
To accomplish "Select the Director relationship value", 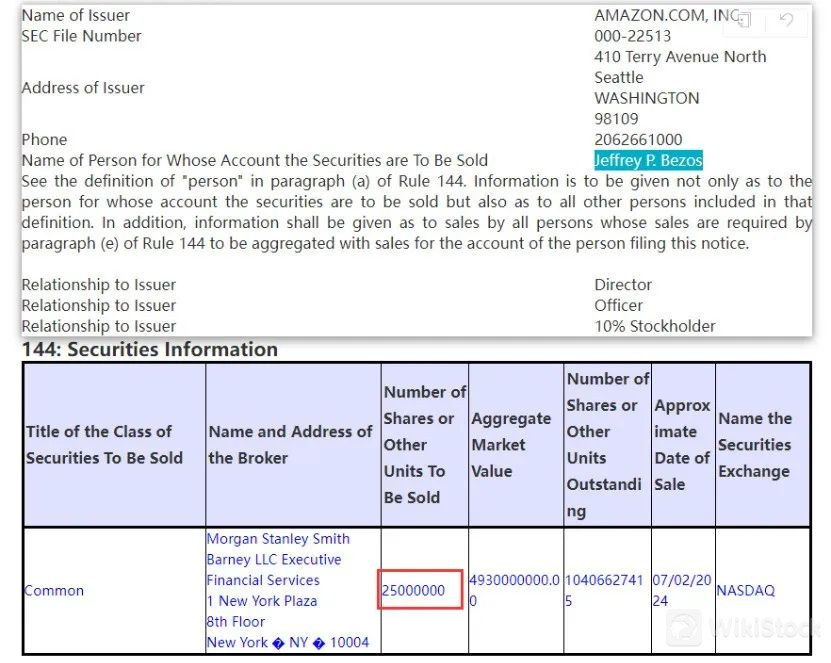I will coord(623,285).
